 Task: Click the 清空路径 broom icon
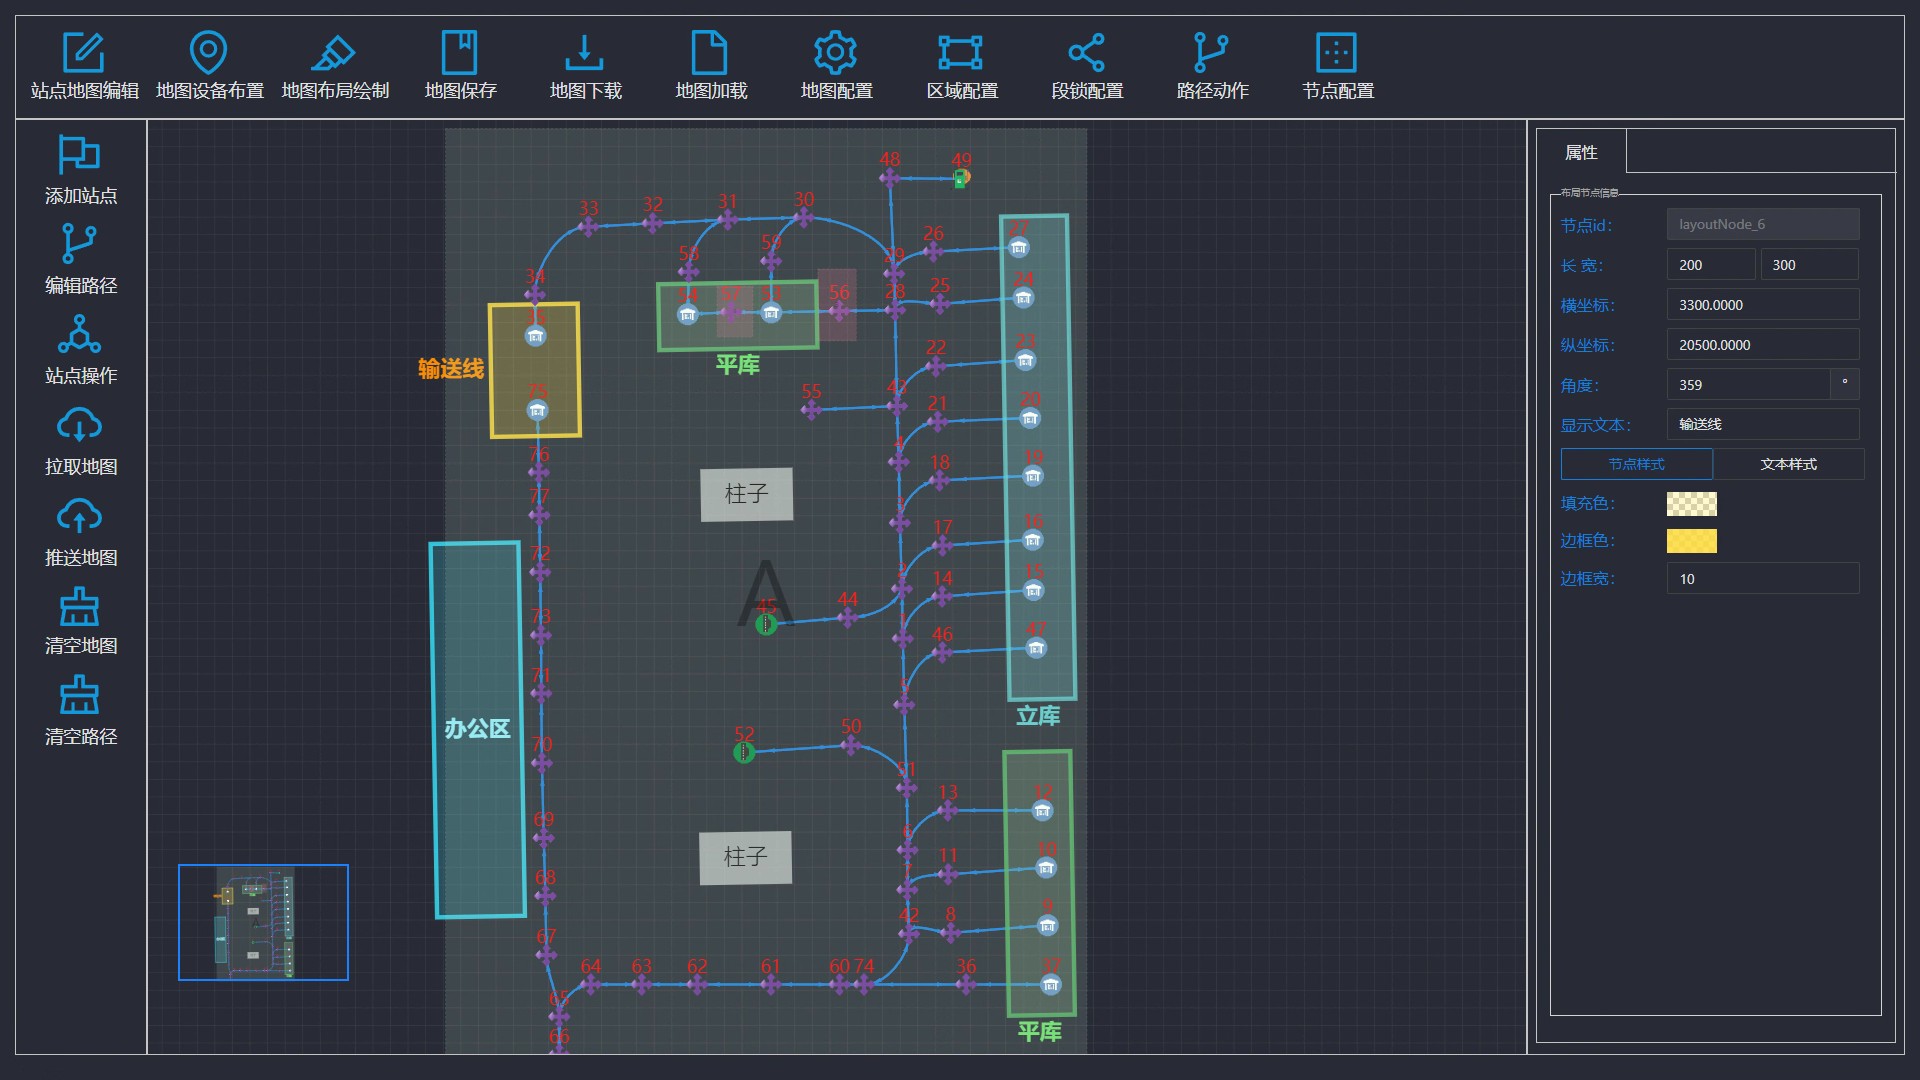tap(80, 697)
